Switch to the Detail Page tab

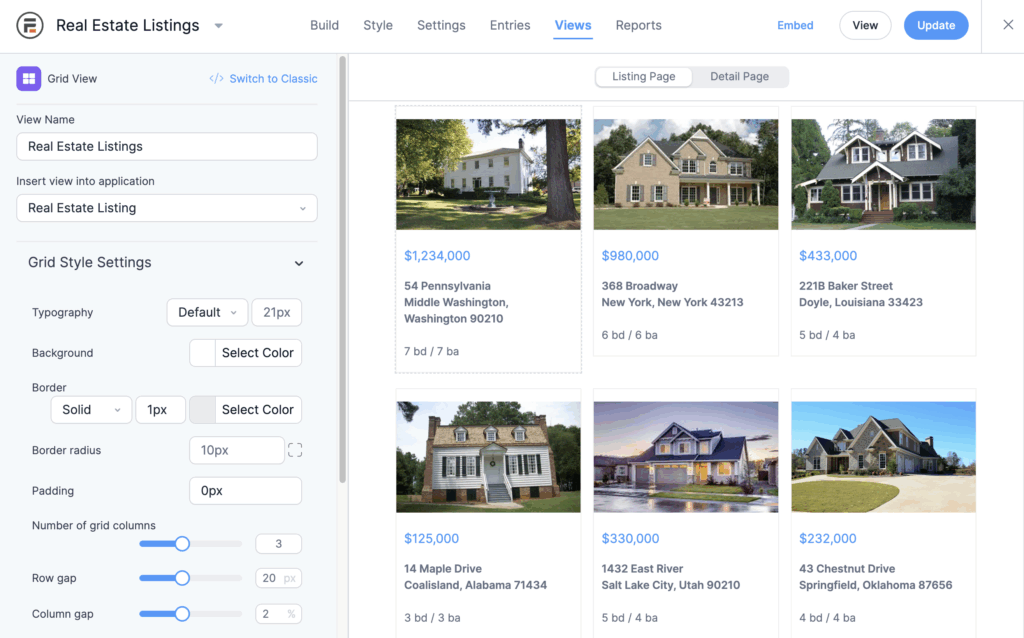740,76
